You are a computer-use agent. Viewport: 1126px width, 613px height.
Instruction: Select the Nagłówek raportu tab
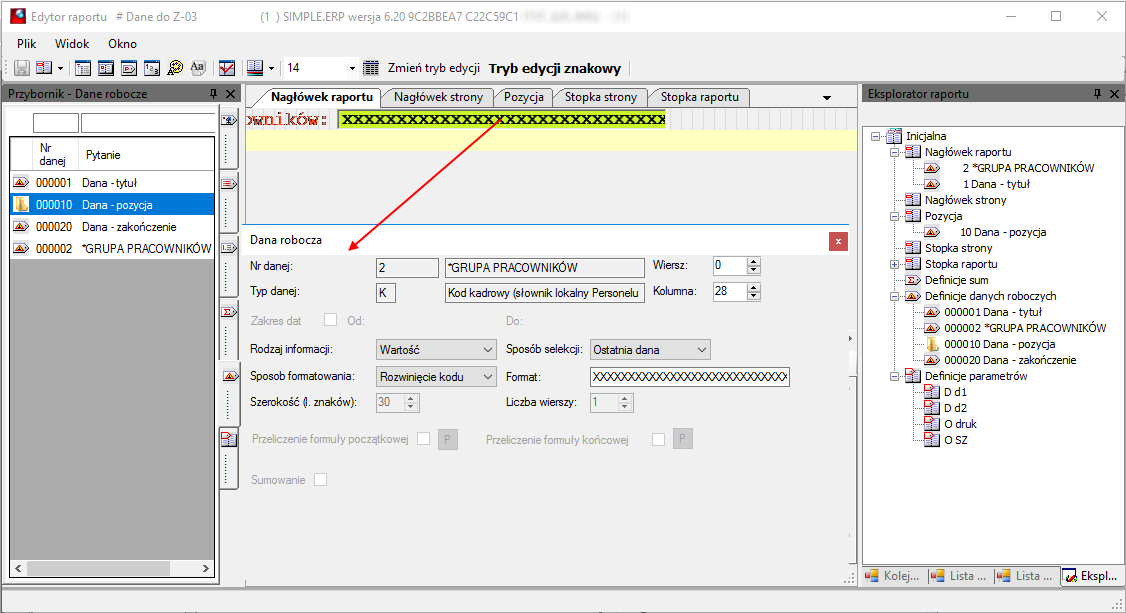322,97
